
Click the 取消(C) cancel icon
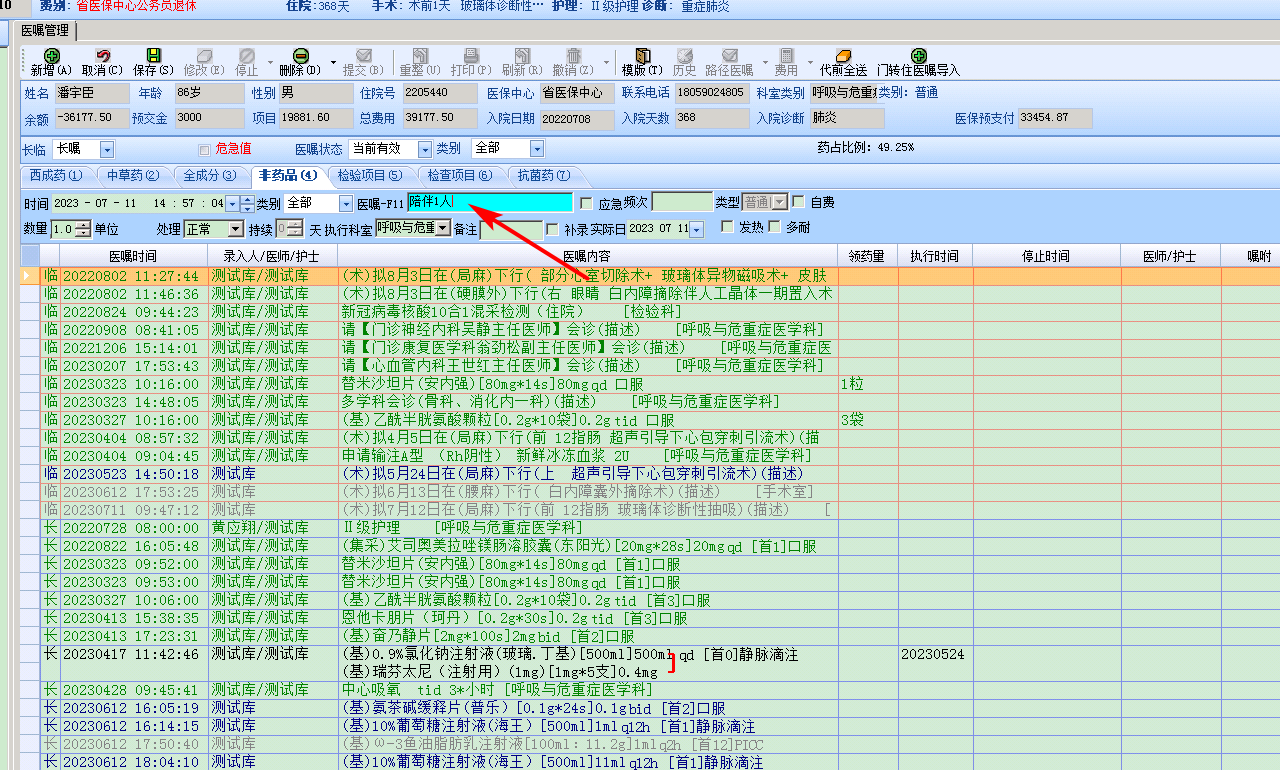(102, 56)
